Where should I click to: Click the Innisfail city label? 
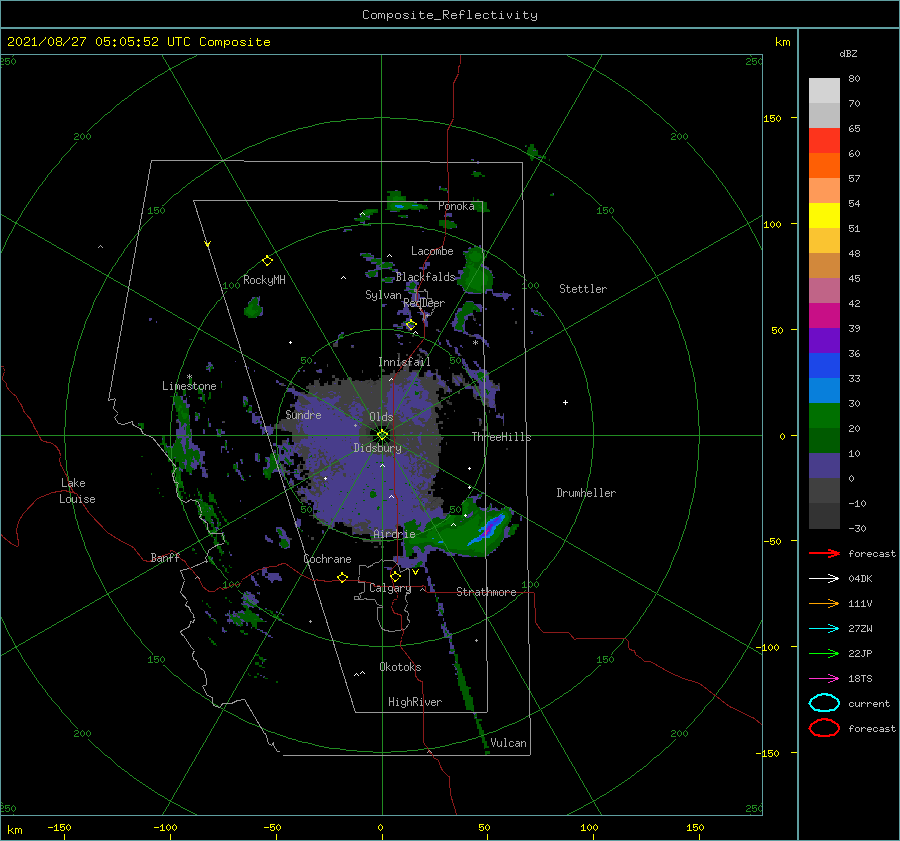click(404, 362)
